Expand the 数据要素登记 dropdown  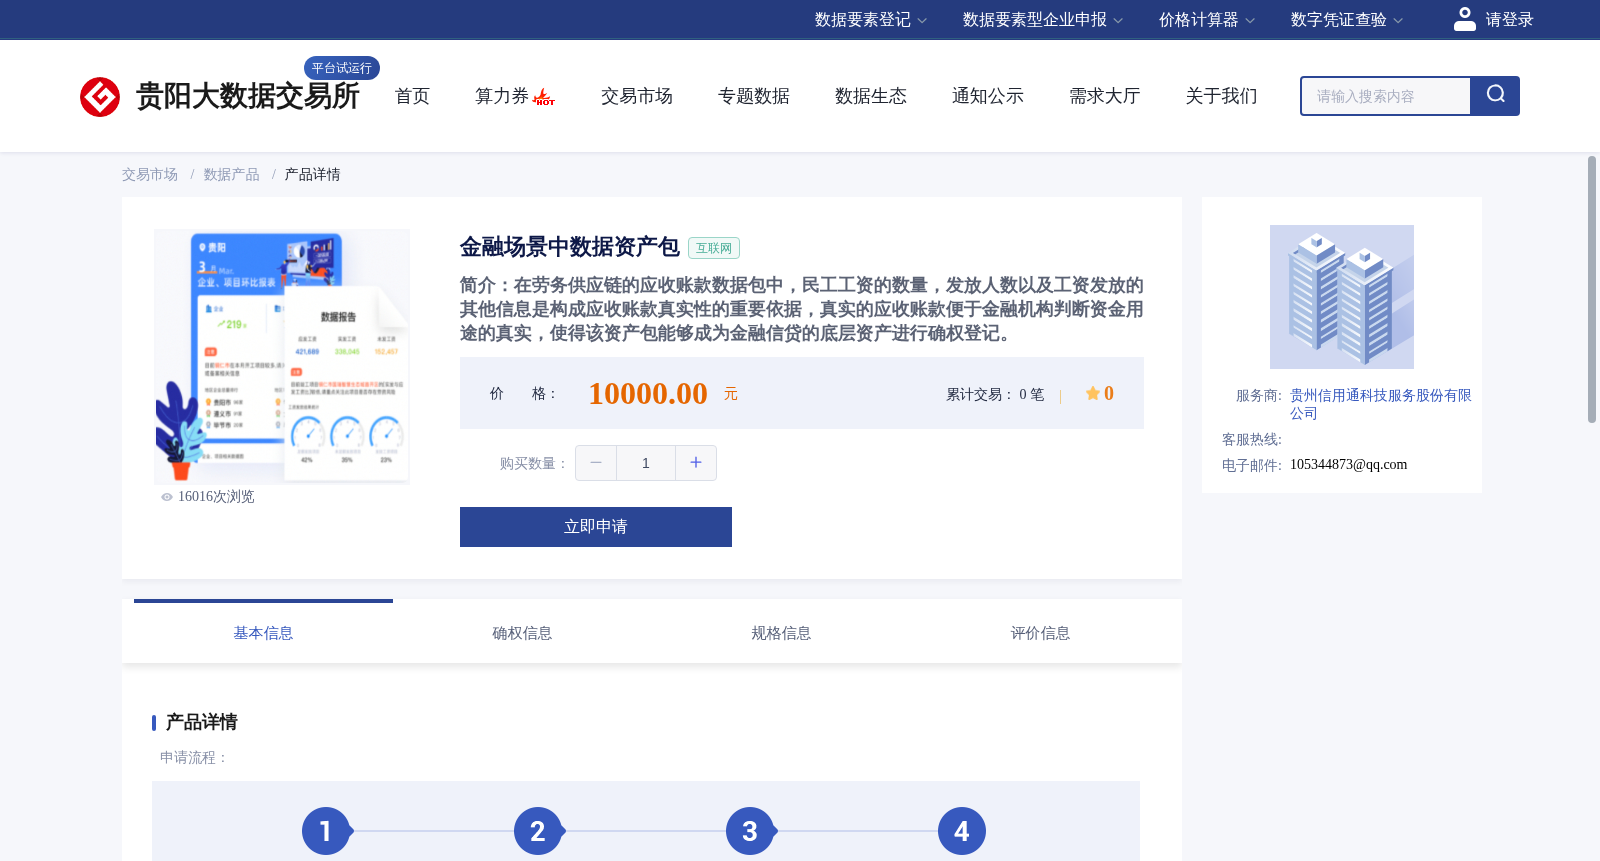pos(871,20)
